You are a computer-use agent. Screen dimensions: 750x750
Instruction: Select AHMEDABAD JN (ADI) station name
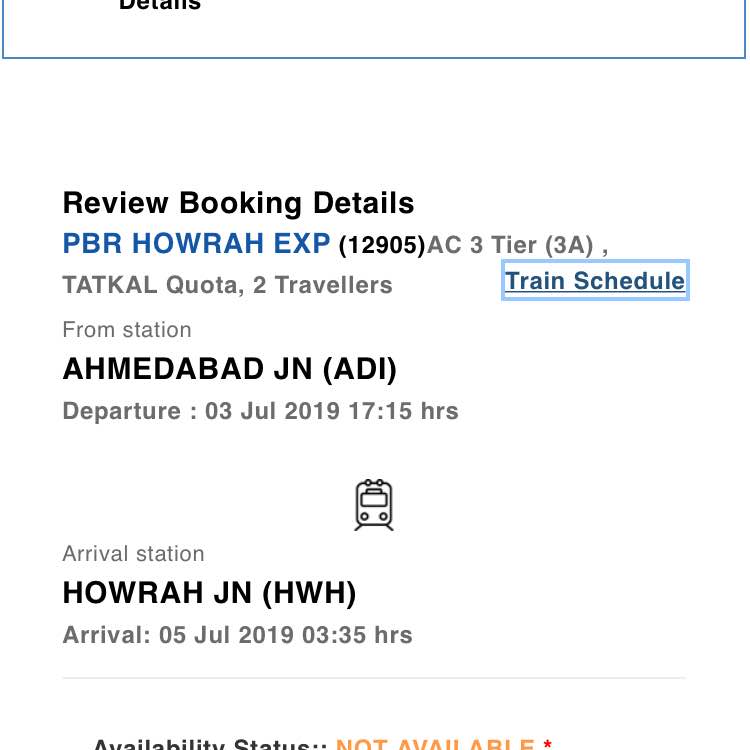pos(230,369)
